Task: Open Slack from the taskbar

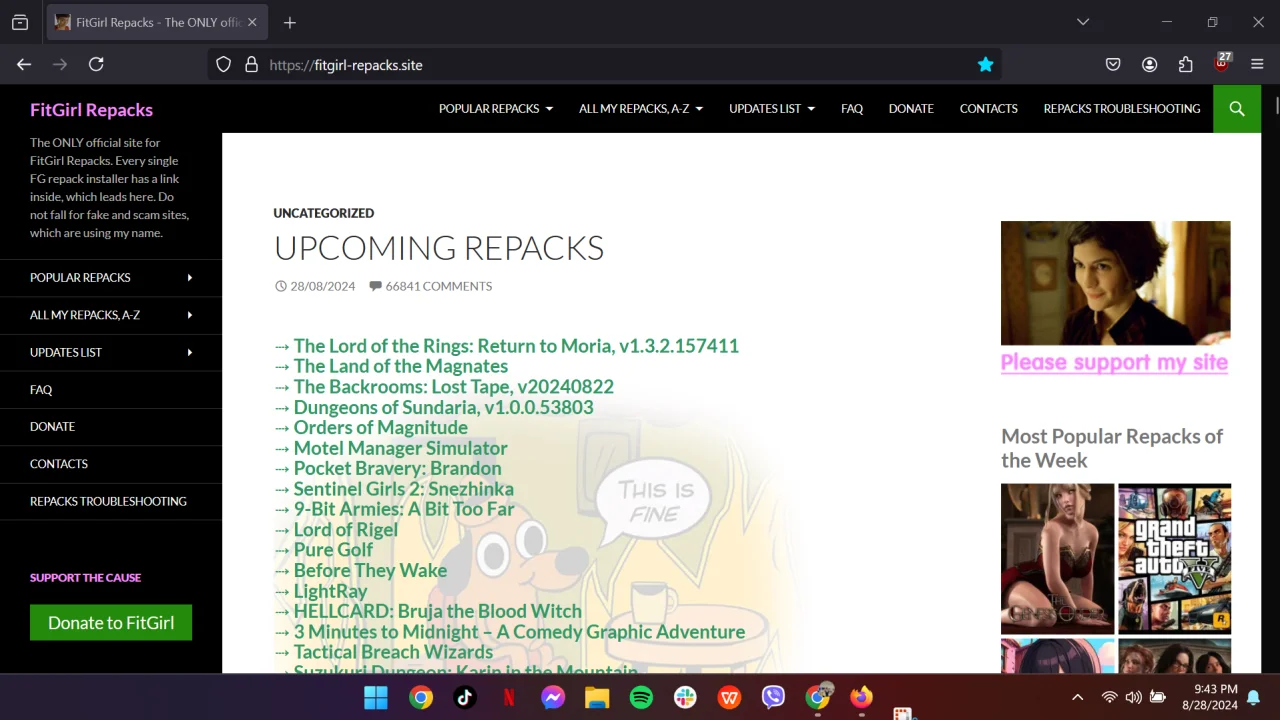Action: (x=685, y=697)
